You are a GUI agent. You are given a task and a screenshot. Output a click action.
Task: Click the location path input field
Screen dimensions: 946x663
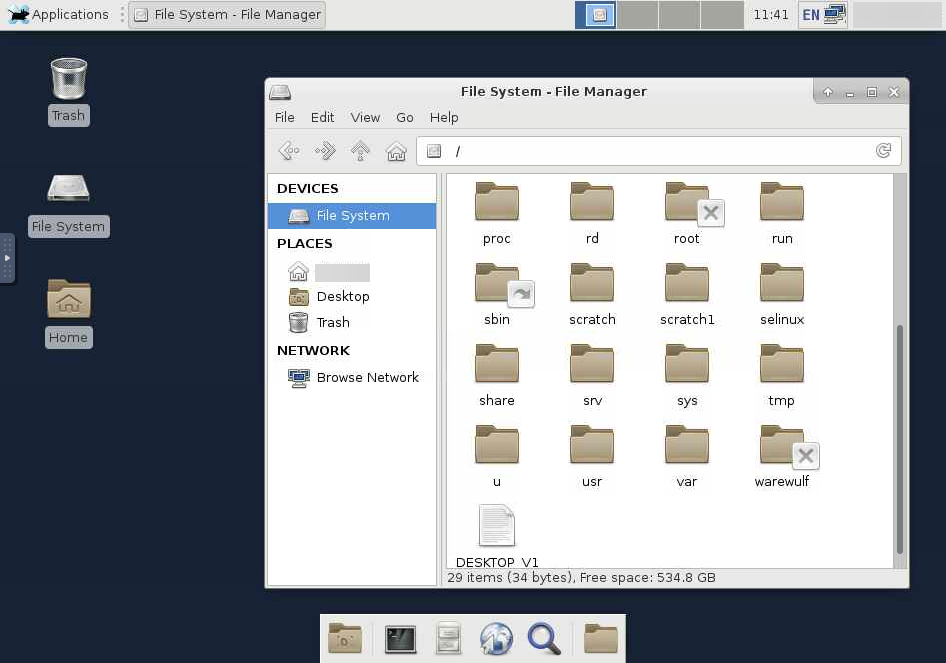(x=650, y=151)
